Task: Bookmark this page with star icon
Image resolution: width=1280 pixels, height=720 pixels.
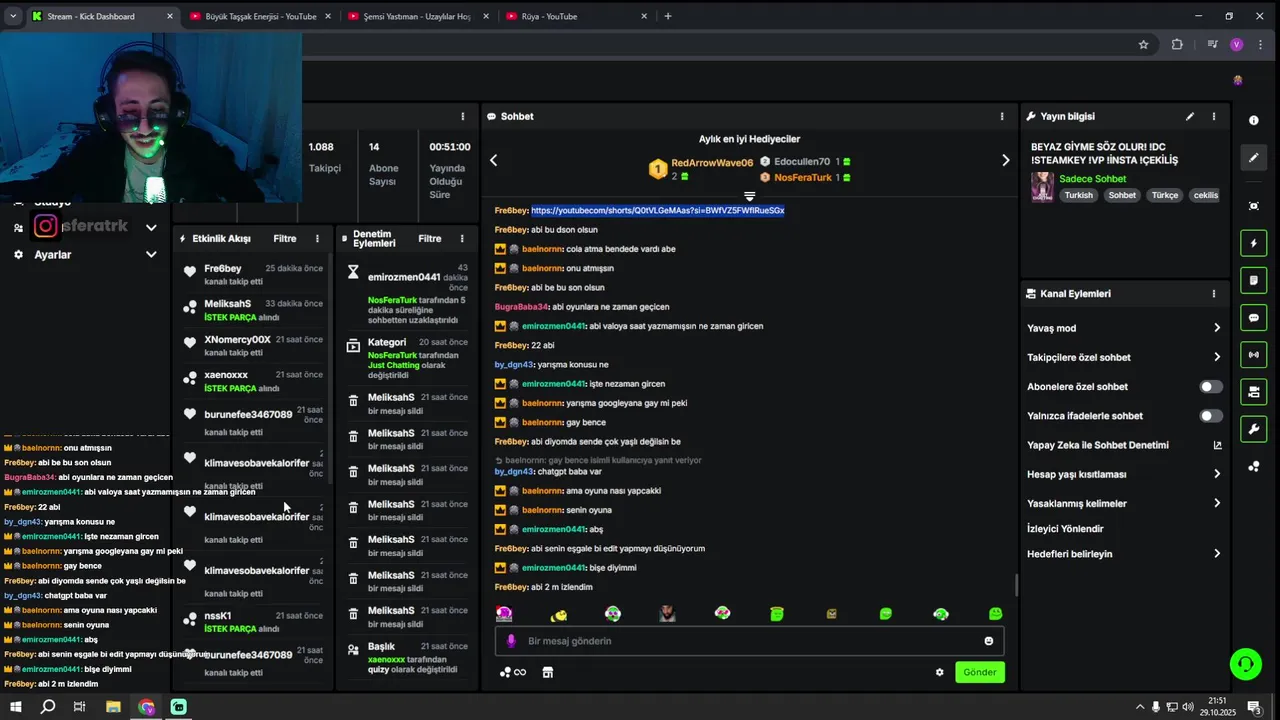Action: point(1143,44)
